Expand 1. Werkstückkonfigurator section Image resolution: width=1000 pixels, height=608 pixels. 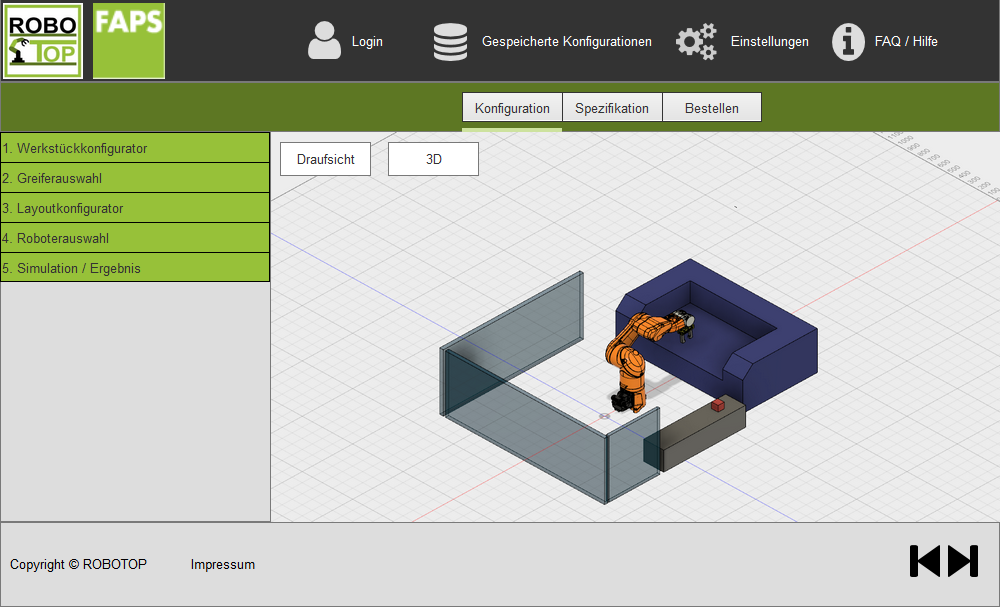[135, 148]
